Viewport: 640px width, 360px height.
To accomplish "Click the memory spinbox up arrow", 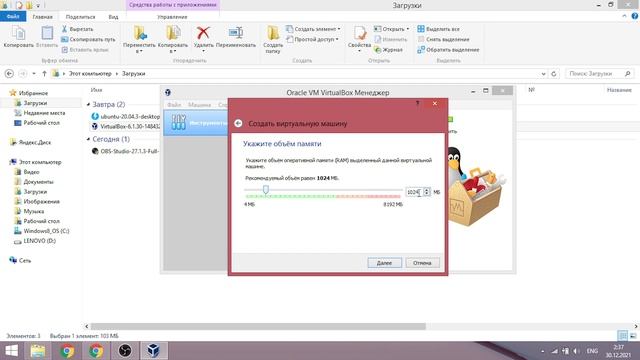I will [427, 190].
